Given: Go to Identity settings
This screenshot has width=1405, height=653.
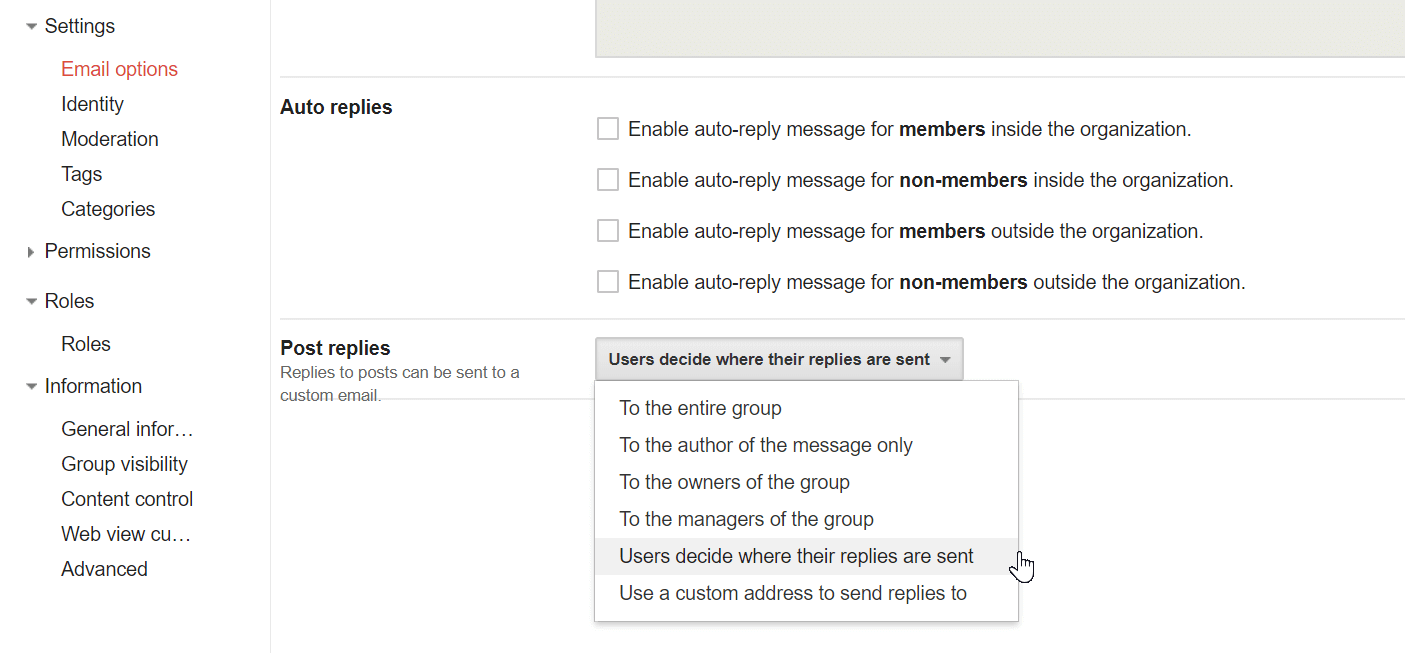Looking at the screenshot, I should click(x=92, y=104).
